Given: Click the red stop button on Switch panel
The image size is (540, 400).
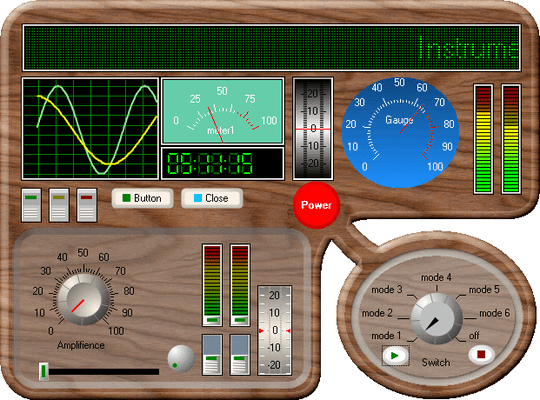Looking at the screenshot, I should (481, 354).
